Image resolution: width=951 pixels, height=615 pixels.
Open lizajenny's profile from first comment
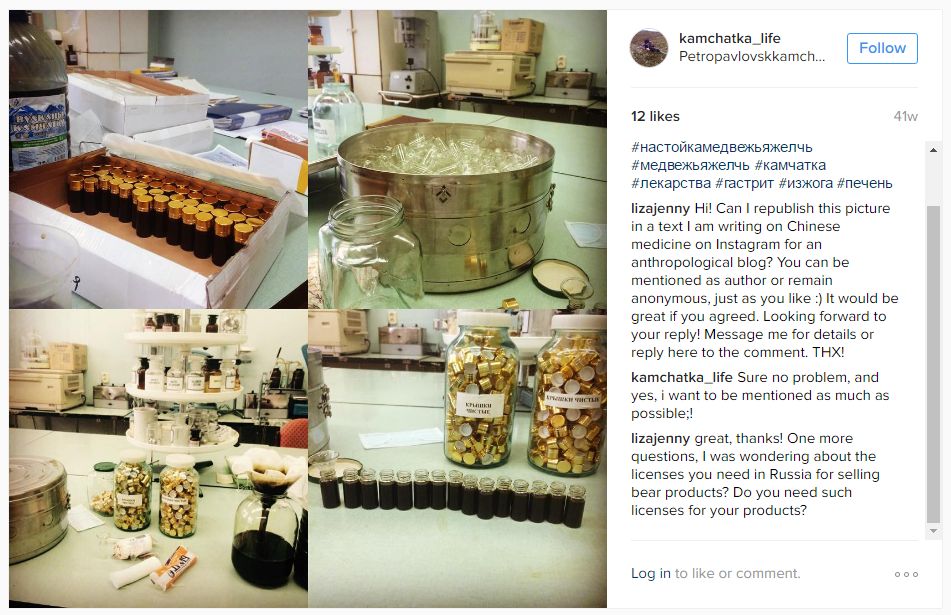click(x=660, y=208)
